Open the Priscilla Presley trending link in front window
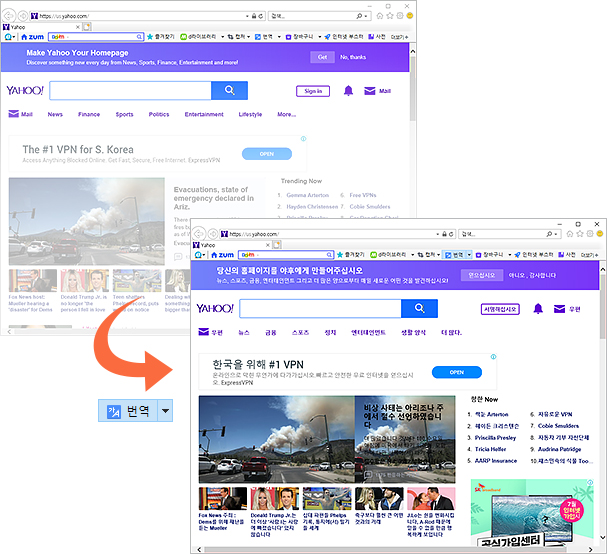607x554 pixels. coord(496,437)
